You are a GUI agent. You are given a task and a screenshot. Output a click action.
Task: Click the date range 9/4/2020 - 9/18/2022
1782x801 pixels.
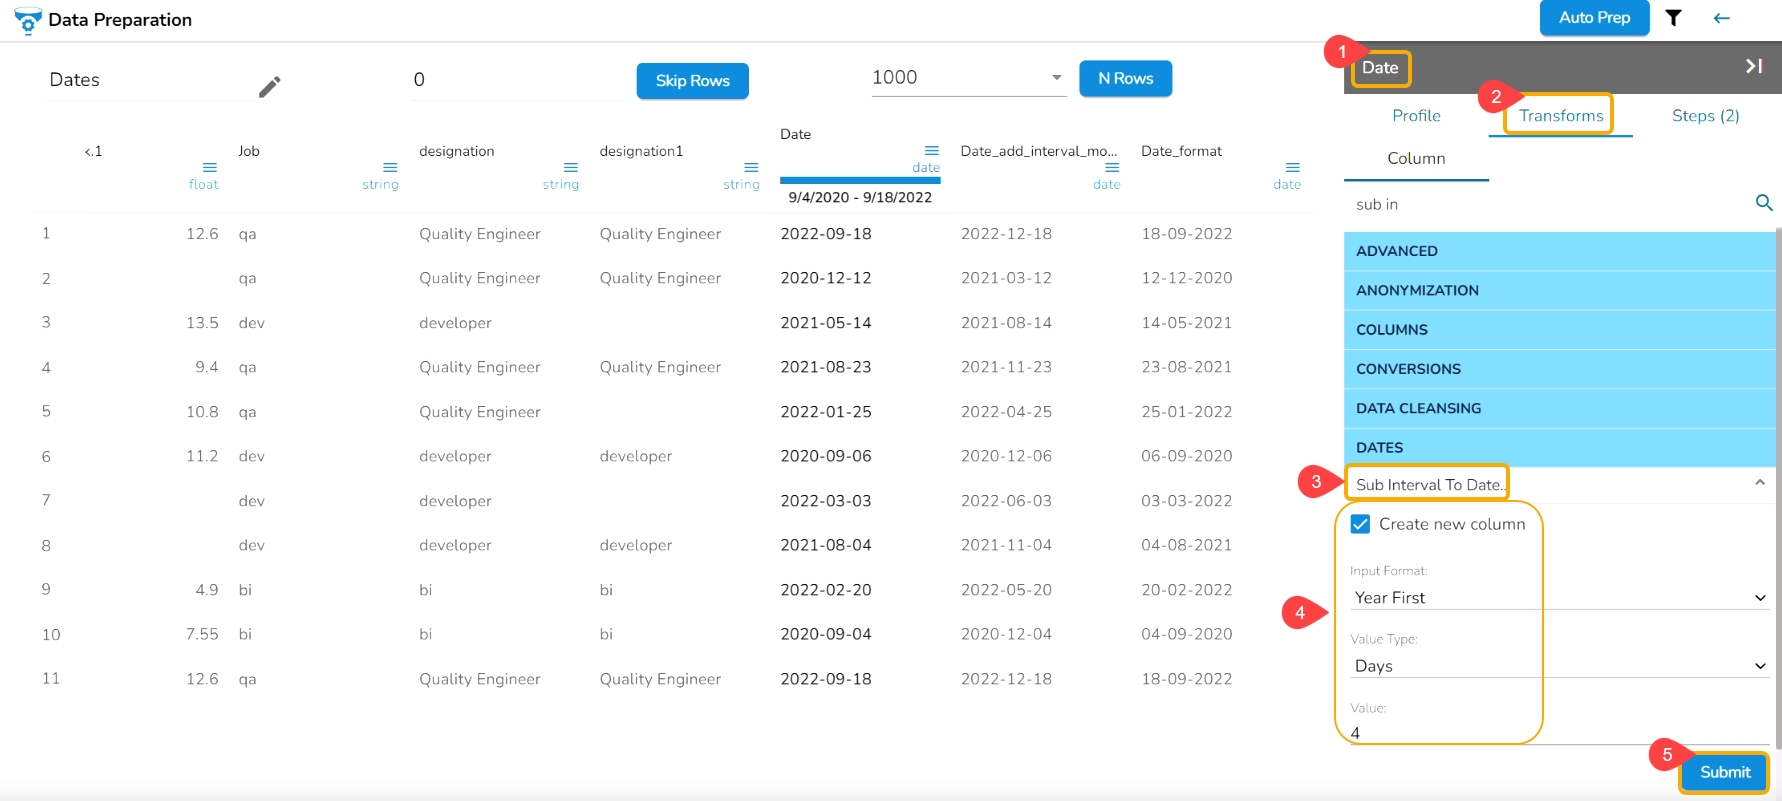tap(860, 197)
